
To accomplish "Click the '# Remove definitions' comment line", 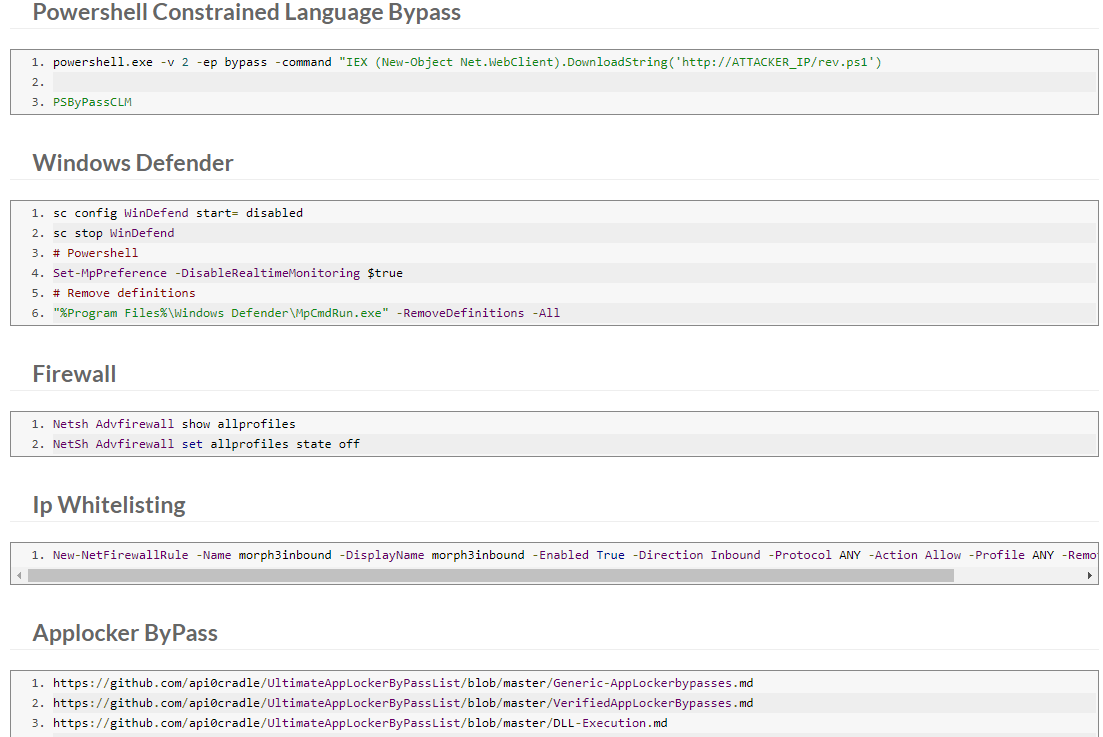I will click(x=124, y=293).
